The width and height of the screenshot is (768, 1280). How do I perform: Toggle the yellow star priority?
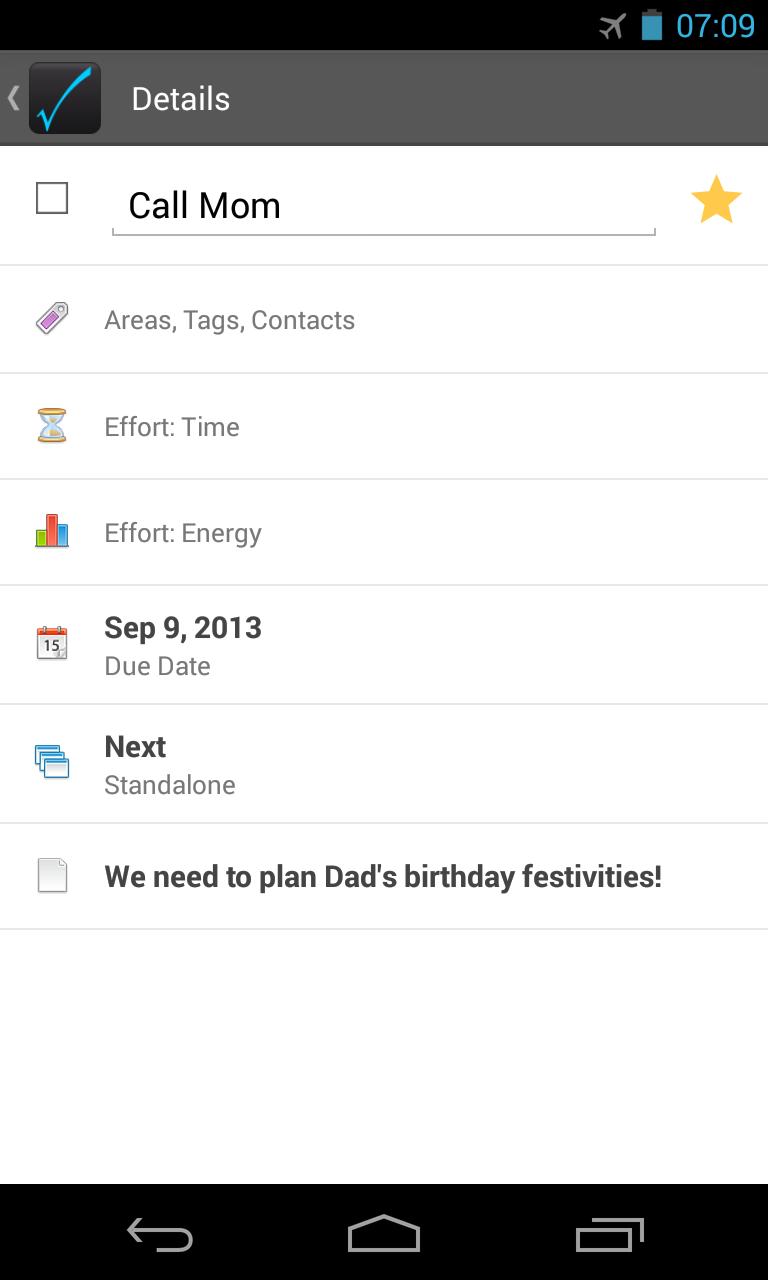pos(716,200)
